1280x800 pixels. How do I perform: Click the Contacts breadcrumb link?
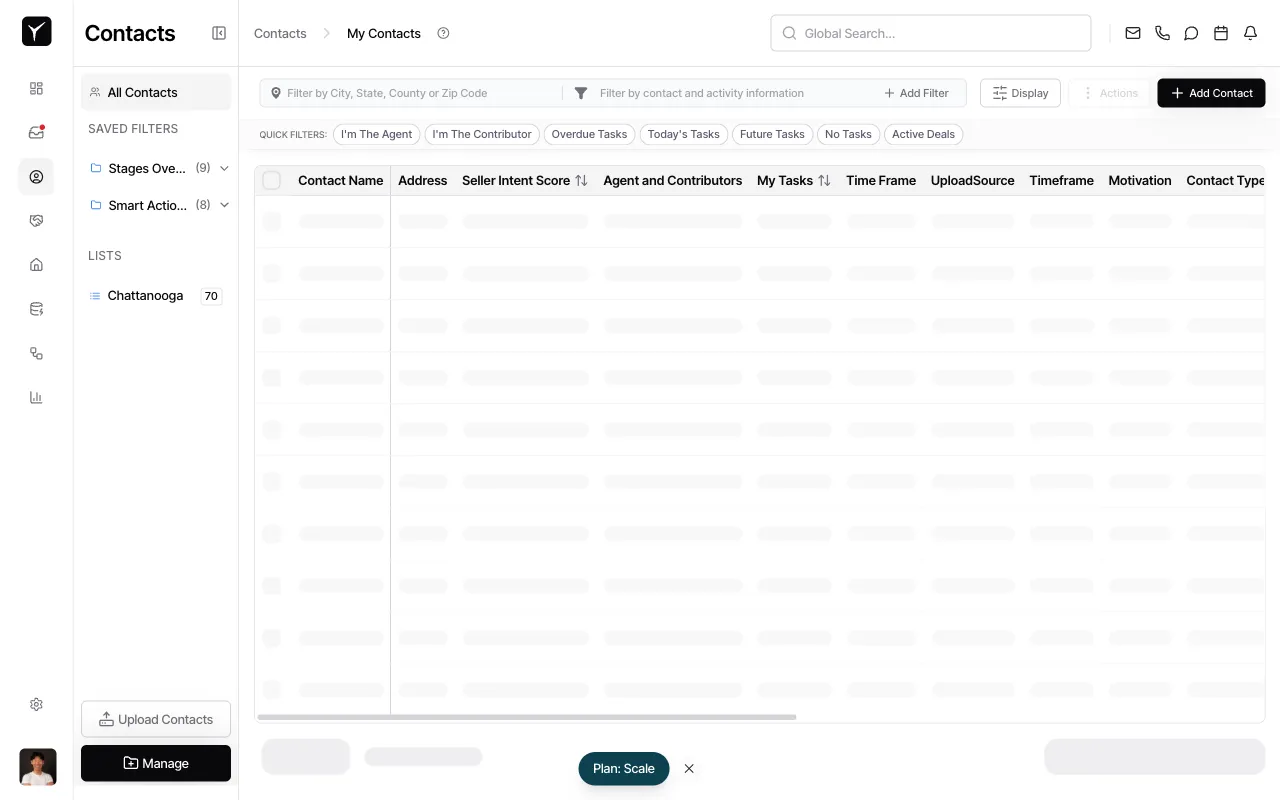[x=280, y=33]
